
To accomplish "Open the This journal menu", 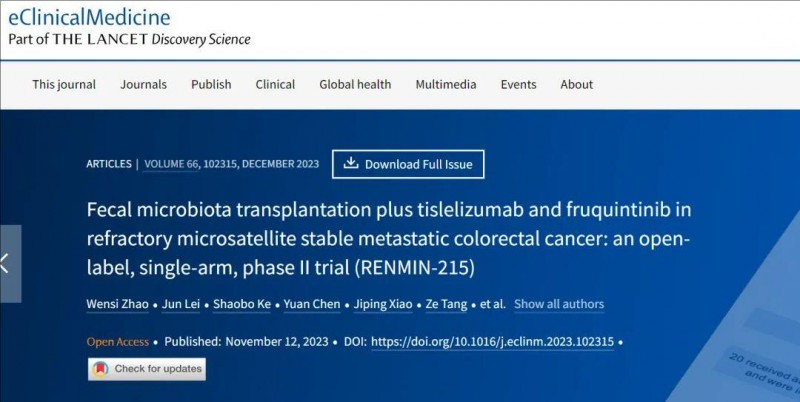I will click(x=64, y=85).
